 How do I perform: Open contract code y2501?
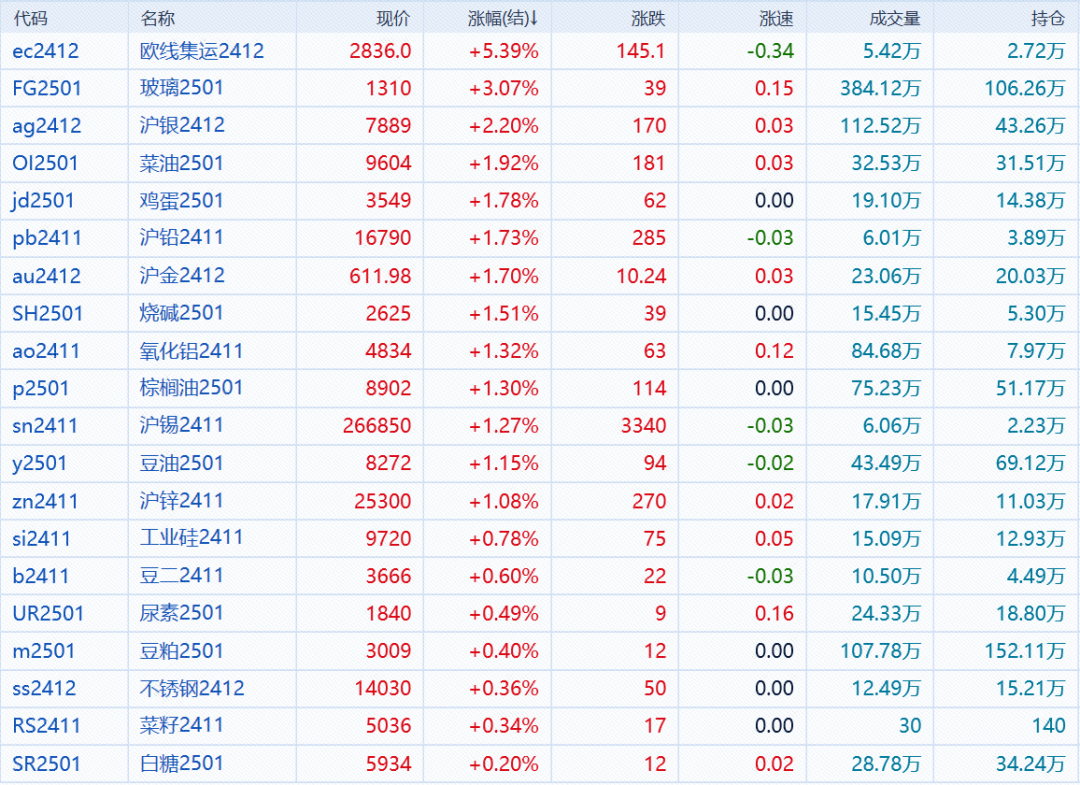39,463
